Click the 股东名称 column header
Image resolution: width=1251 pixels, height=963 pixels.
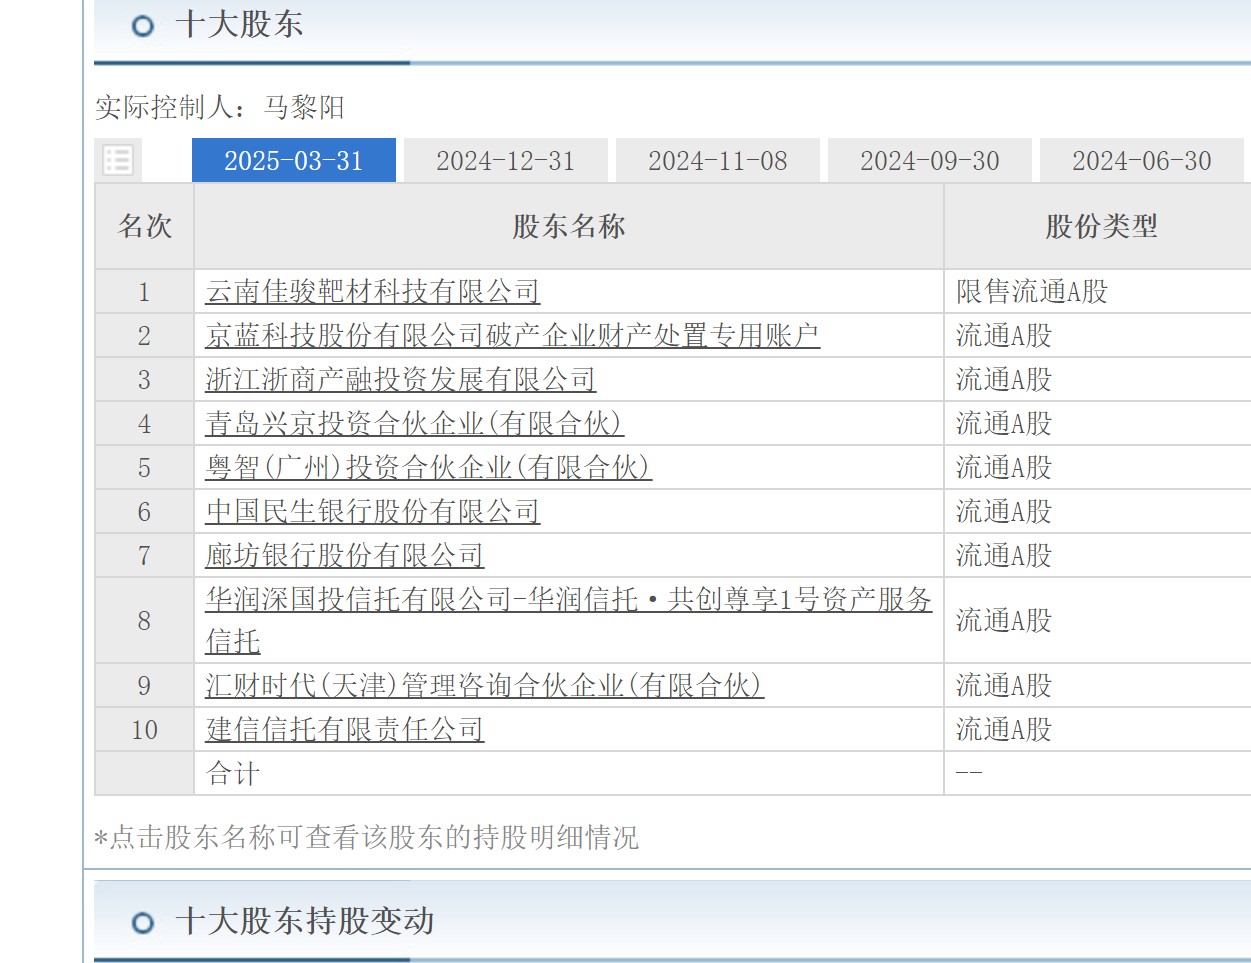coord(569,226)
